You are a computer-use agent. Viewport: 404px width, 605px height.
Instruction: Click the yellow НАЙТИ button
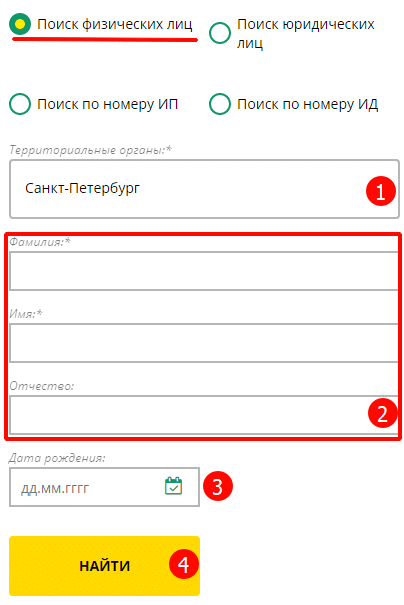point(105,566)
